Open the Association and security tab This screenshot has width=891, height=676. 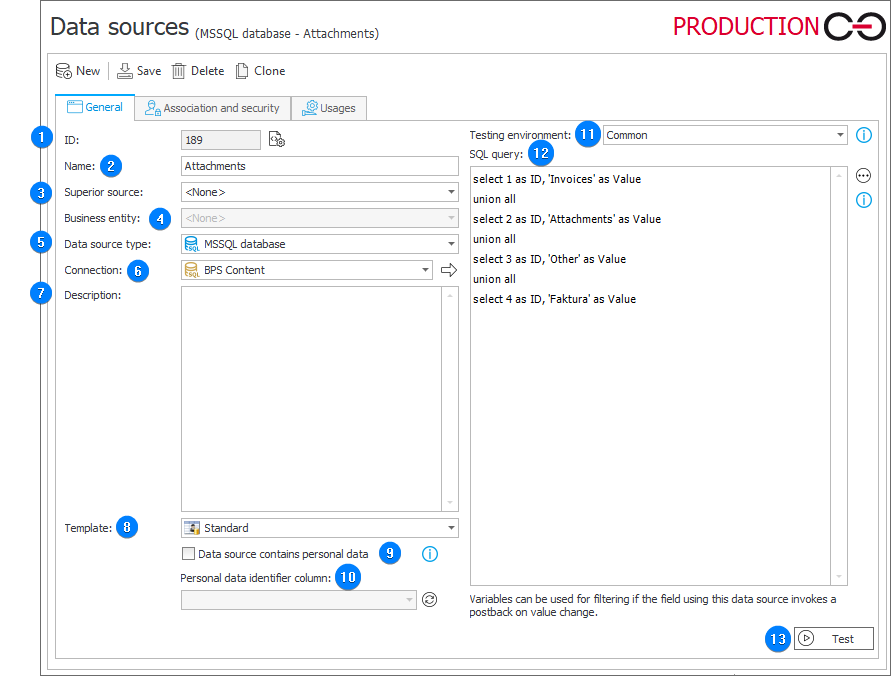tap(213, 108)
